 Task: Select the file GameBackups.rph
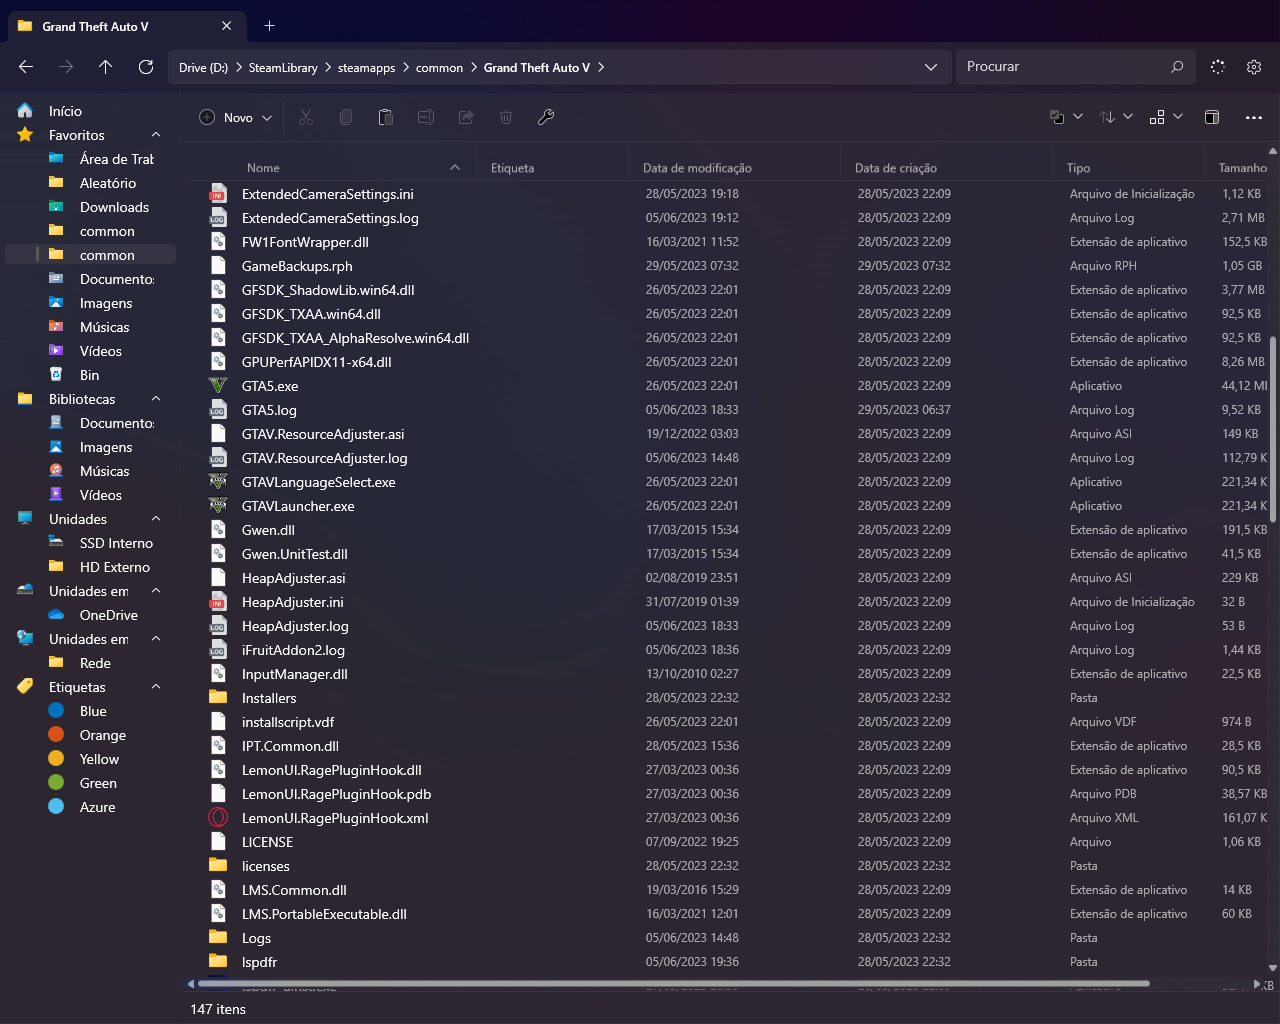click(x=297, y=266)
